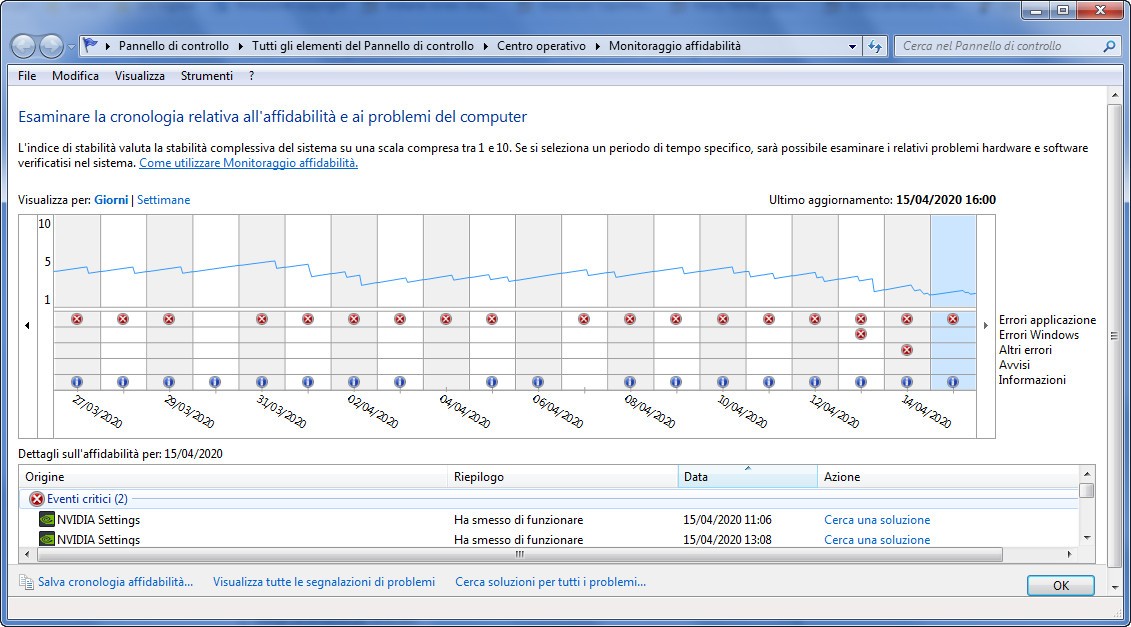Viewport: 1131px width, 627px height.
Task: Open the address bar history dropdown
Action: (x=852, y=46)
